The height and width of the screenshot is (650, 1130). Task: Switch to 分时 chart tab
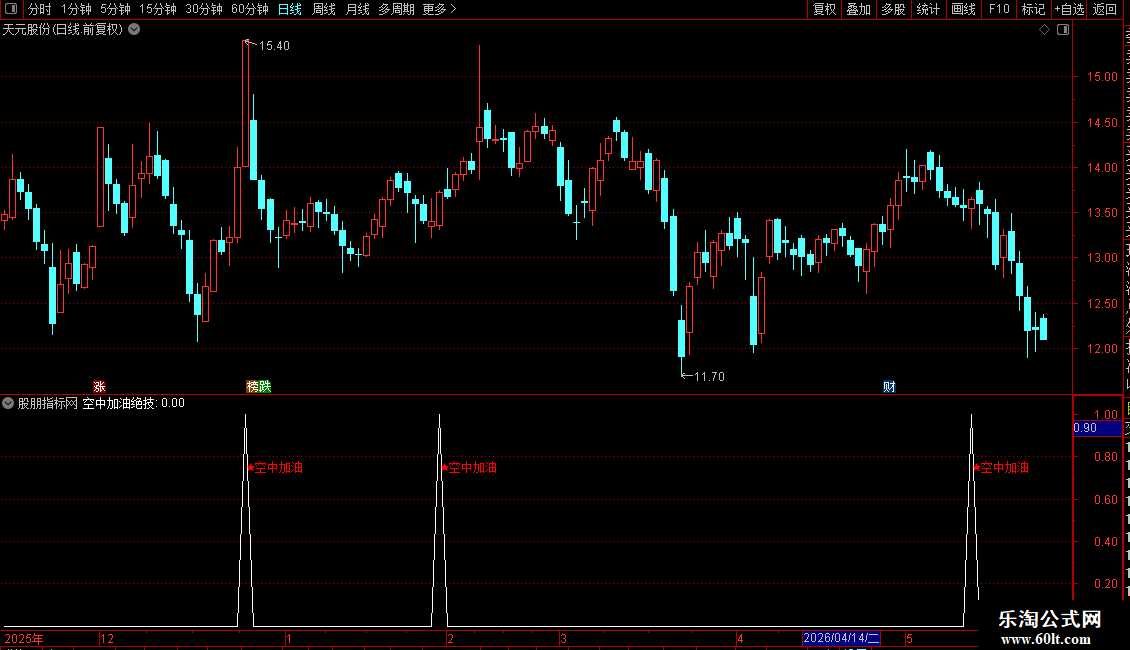point(40,9)
